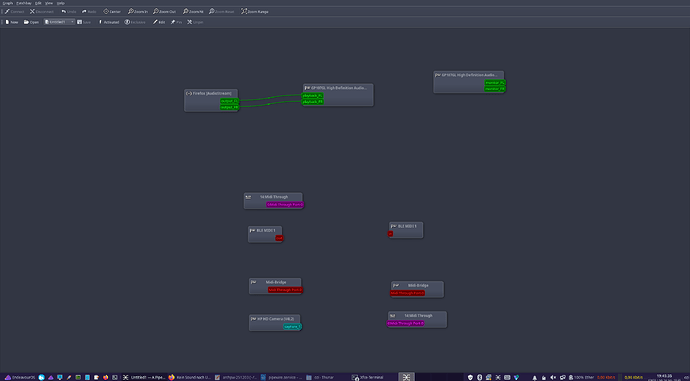Screen dimensions: 690x381
Task: Click the Connect toolbar button
Action: point(15,11)
